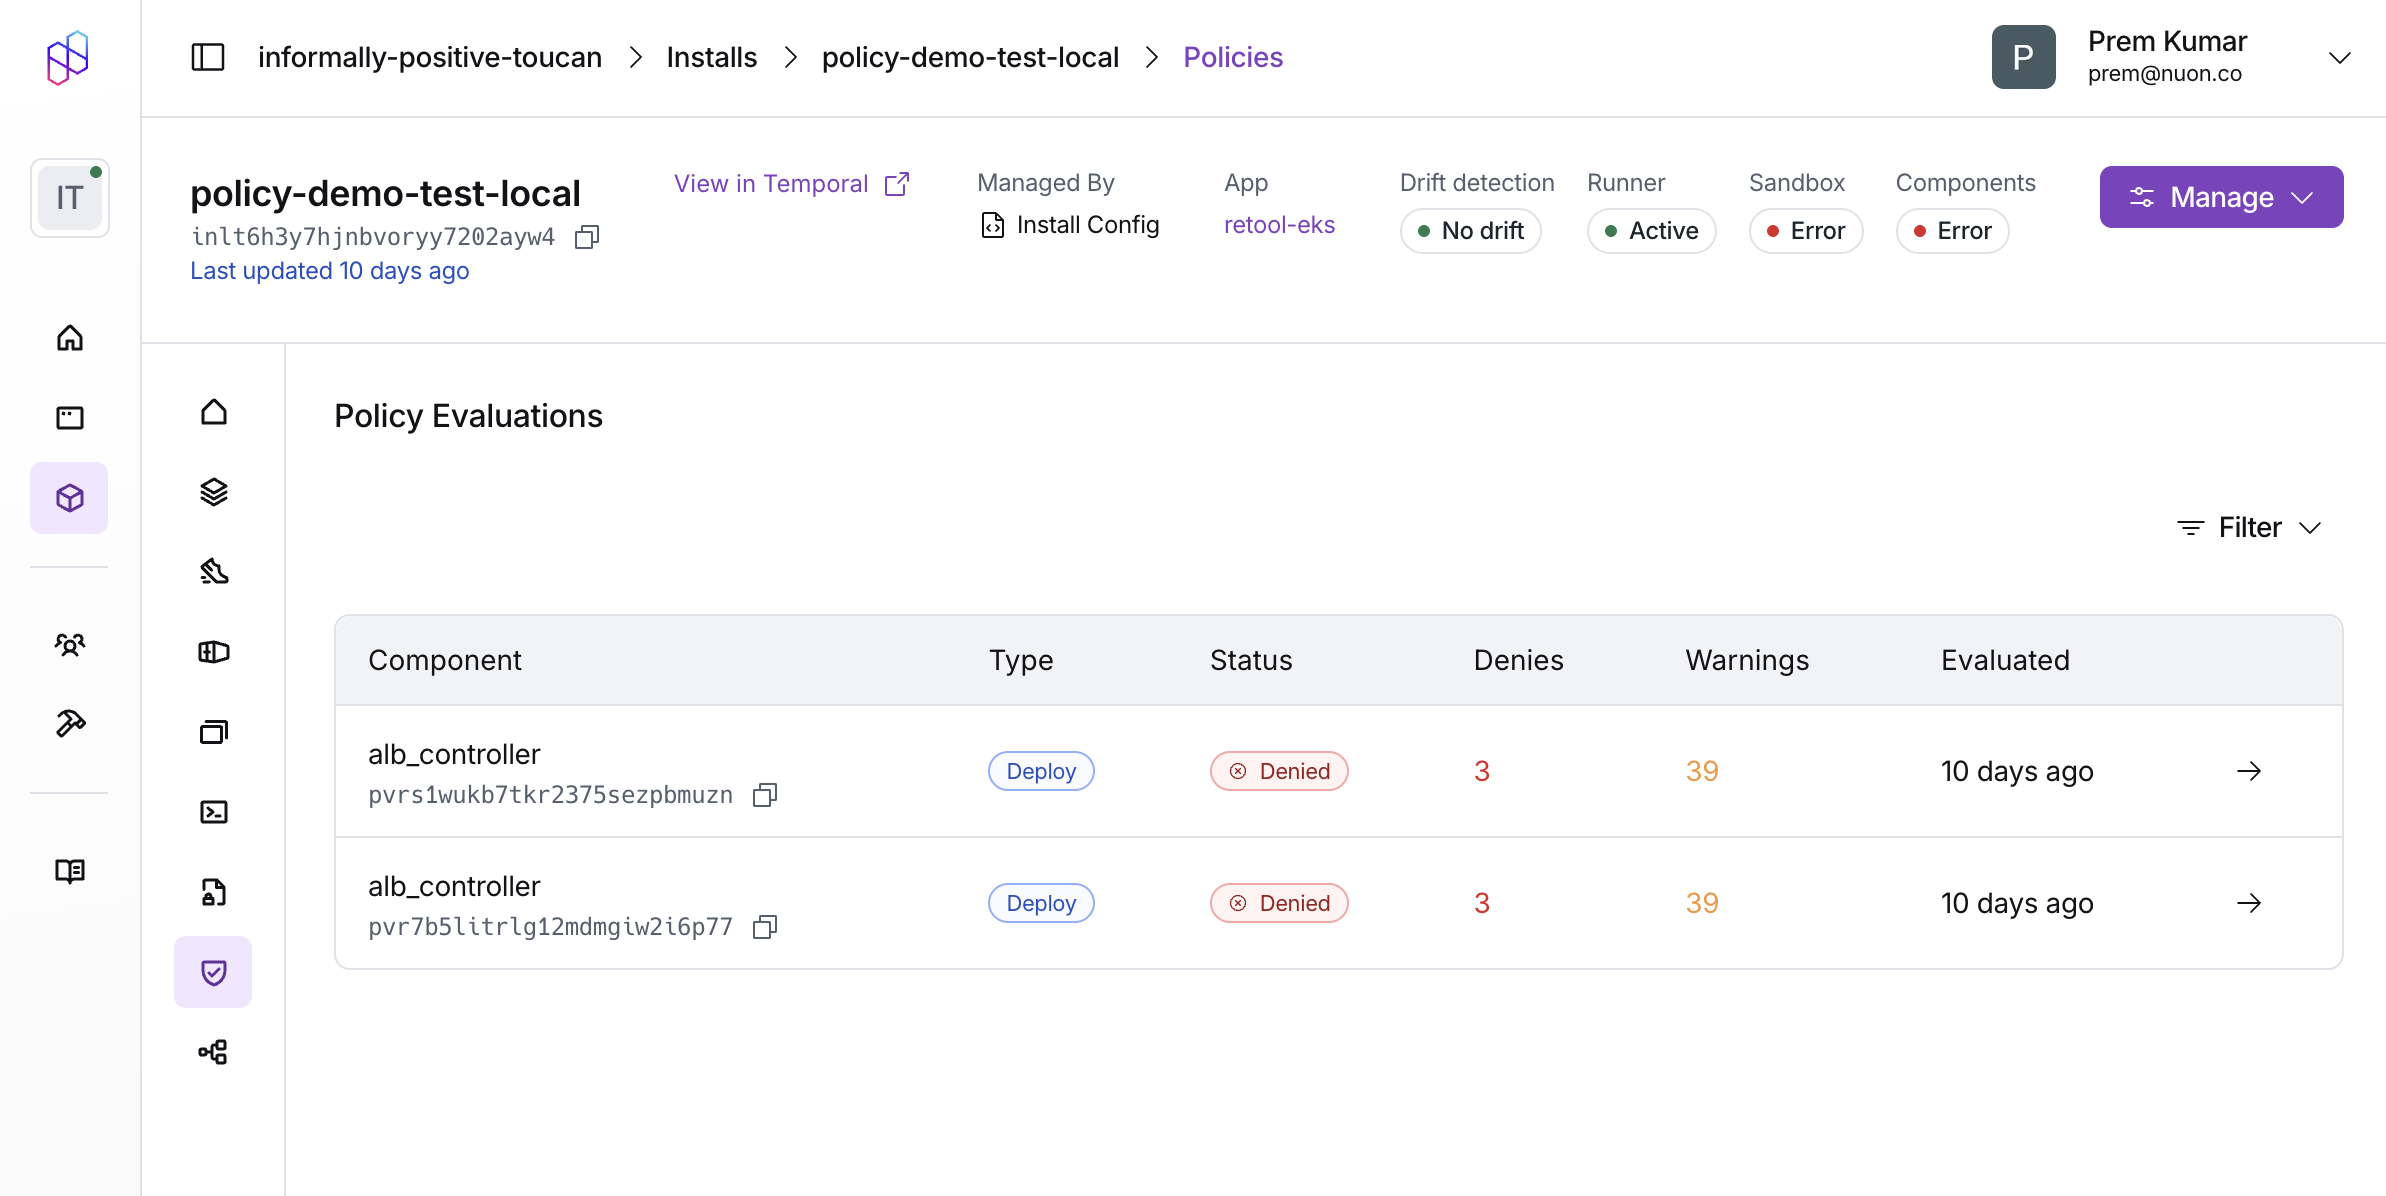Expand the Manage dropdown button
The image size is (2386, 1196).
(x=2221, y=197)
